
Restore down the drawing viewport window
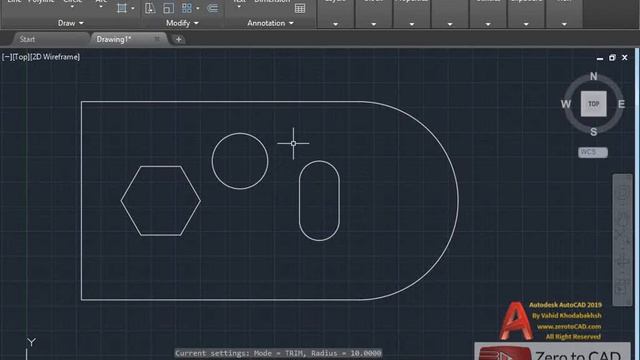[x=612, y=58]
